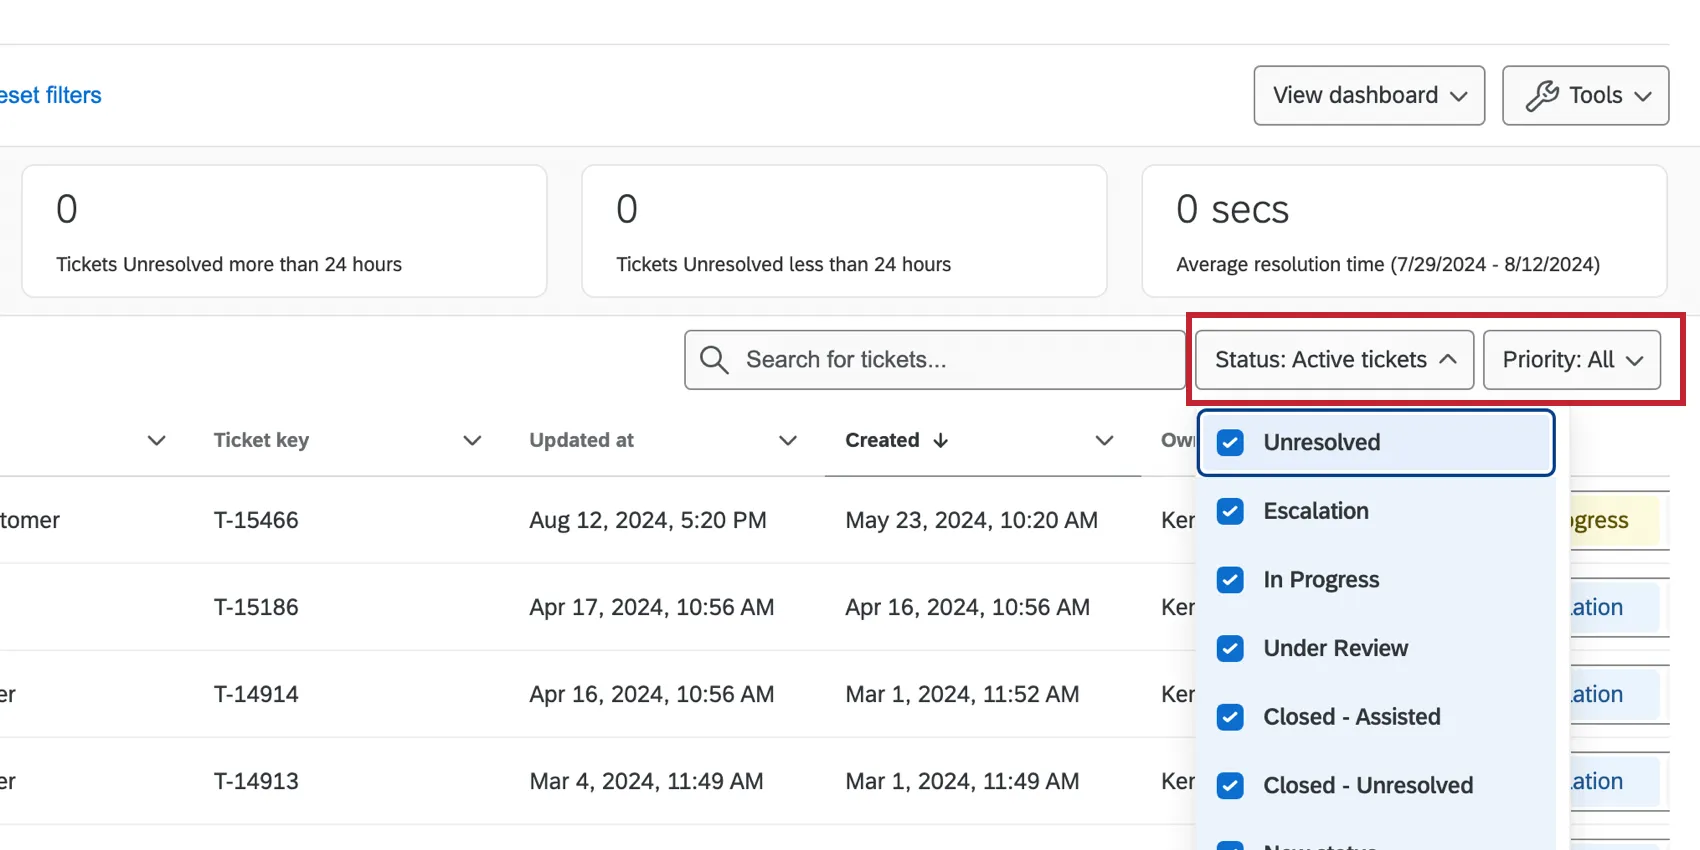The height and width of the screenshot is (850, 1700).
Task: Click the Reset filters link
Action: (x=50, y=96)
